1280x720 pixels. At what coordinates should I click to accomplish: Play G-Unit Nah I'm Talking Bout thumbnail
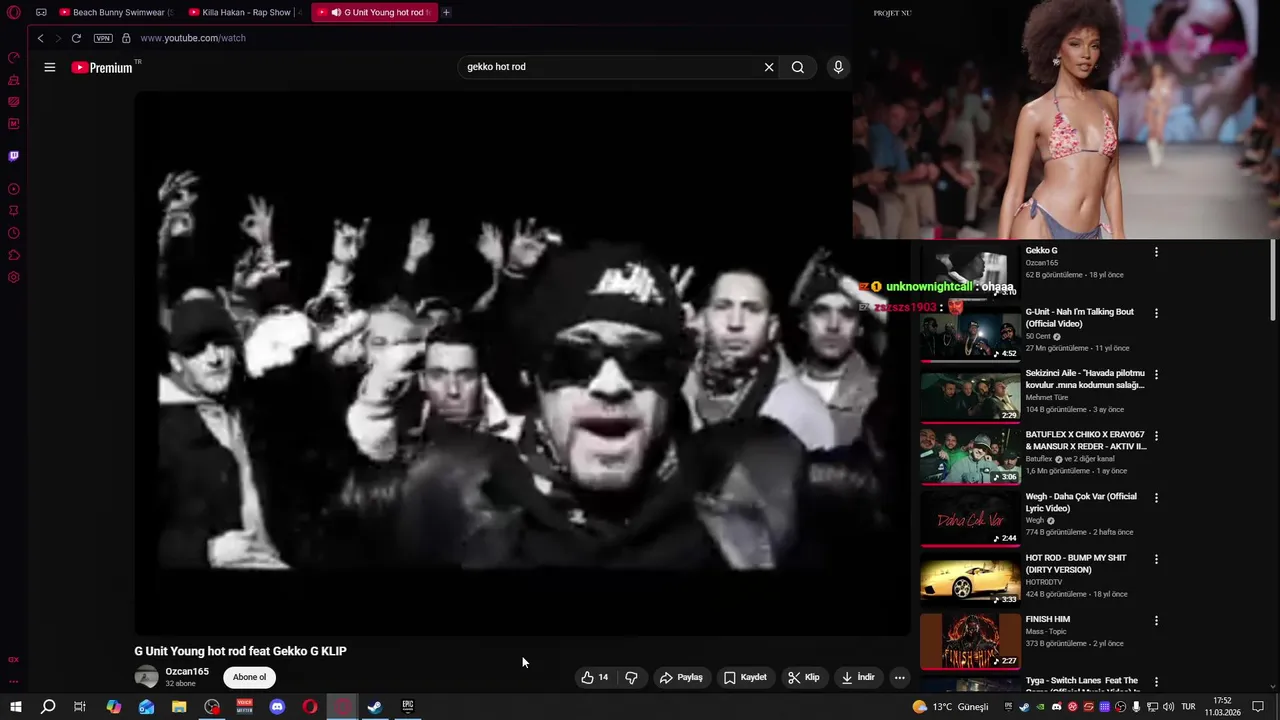(970, 335)
